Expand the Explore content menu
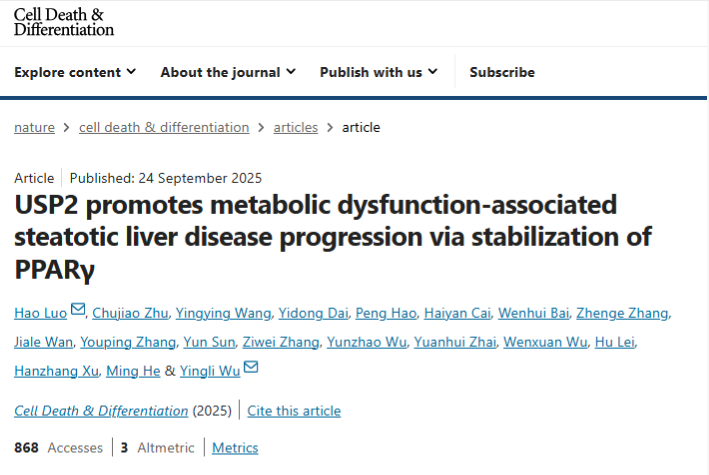This screenshot has width=709, height=475. (x=75, y=72)
